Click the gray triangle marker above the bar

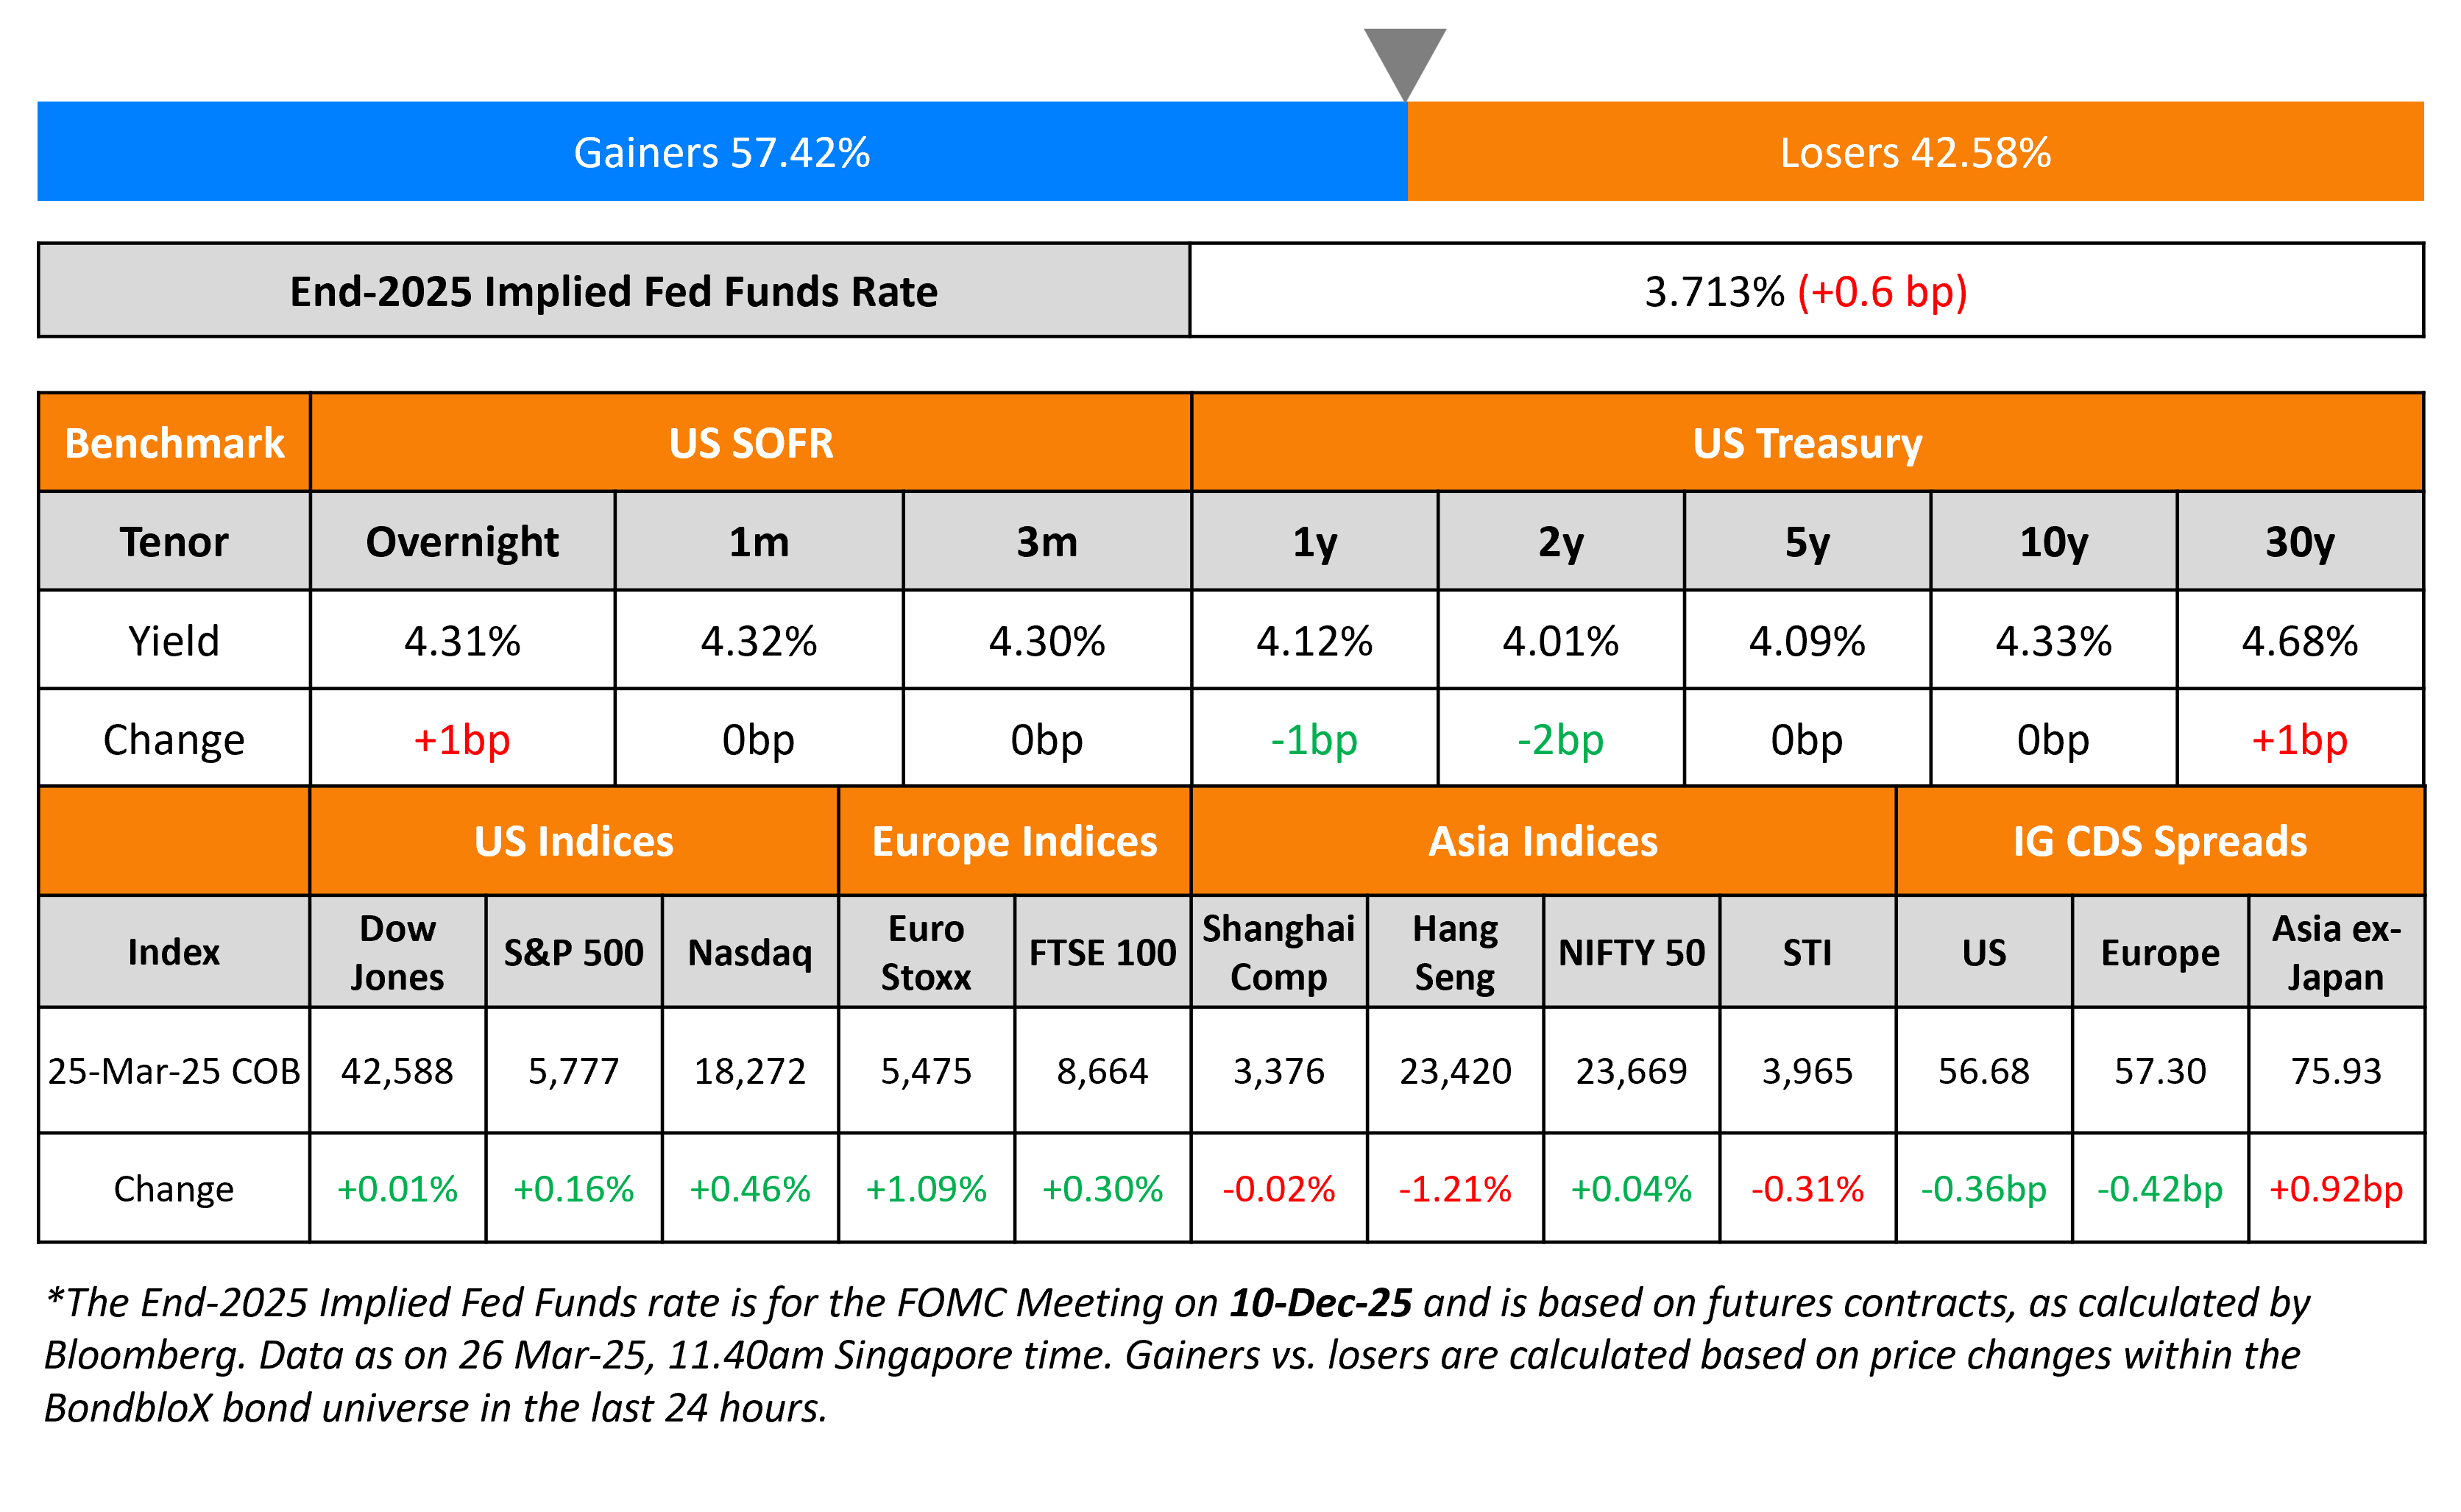[x=1405, y=58]
